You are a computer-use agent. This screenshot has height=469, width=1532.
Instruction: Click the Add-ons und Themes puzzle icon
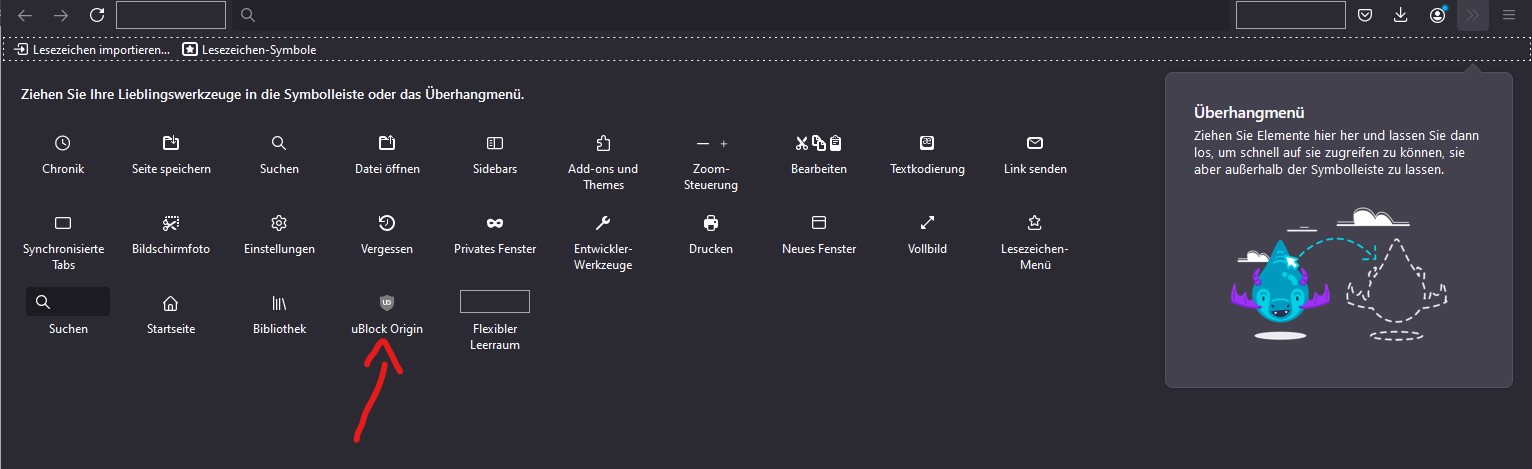(603, 143)
